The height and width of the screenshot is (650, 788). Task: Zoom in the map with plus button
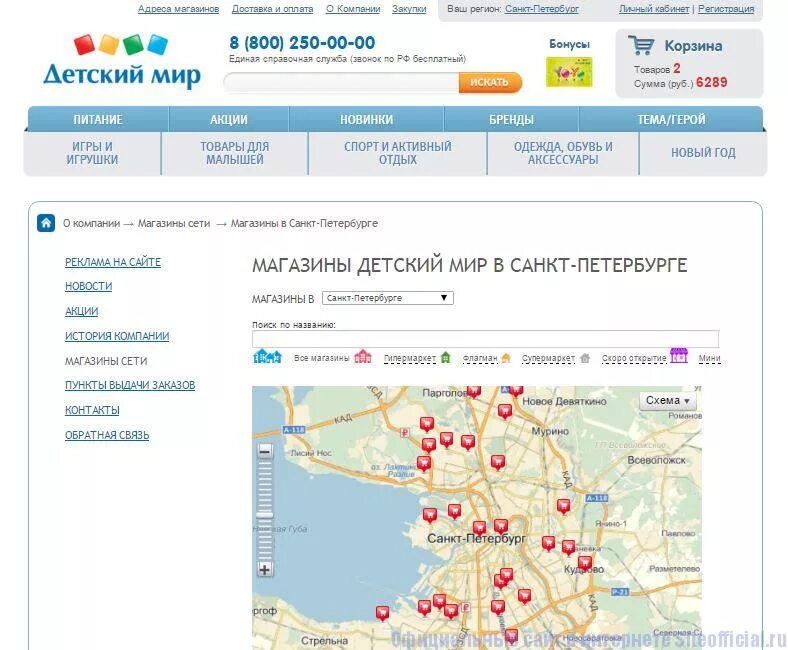point(265,570)
